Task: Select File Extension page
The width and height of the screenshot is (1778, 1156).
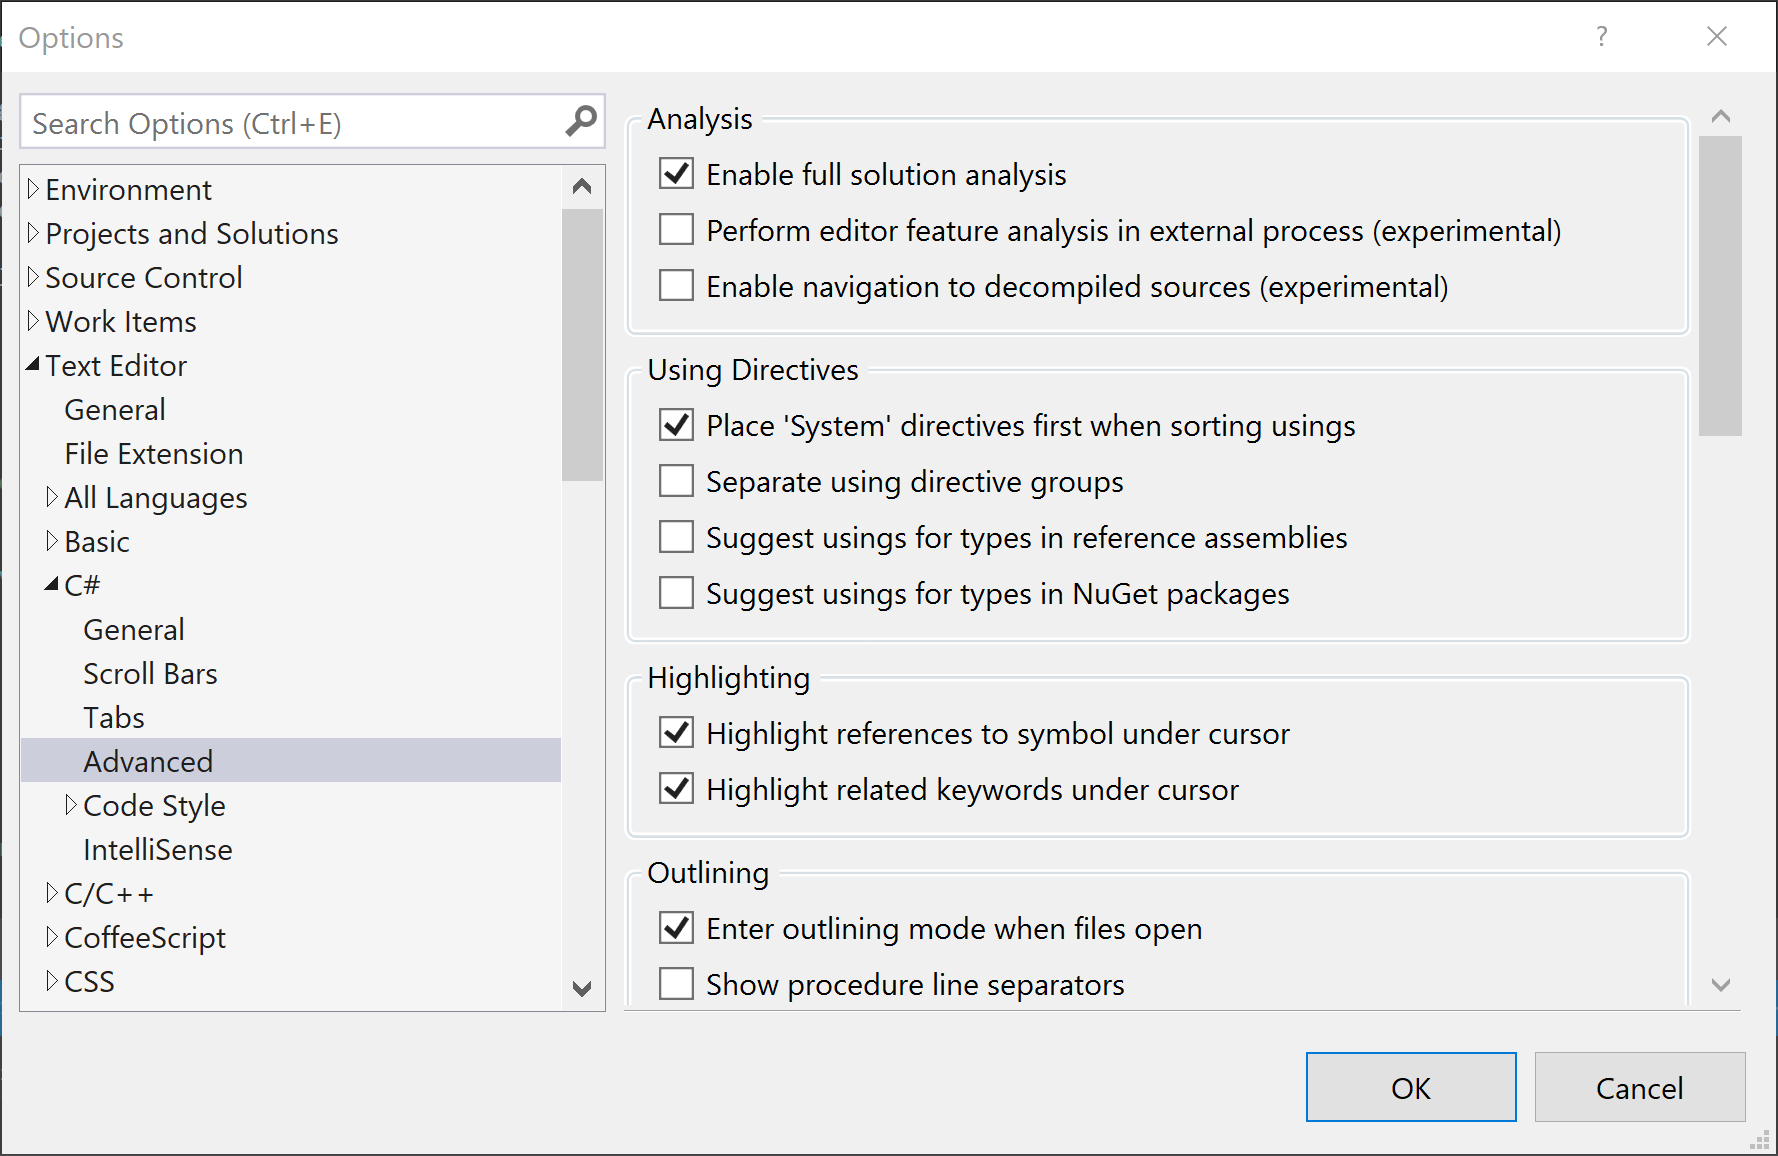Action: [x=154, y=454]
